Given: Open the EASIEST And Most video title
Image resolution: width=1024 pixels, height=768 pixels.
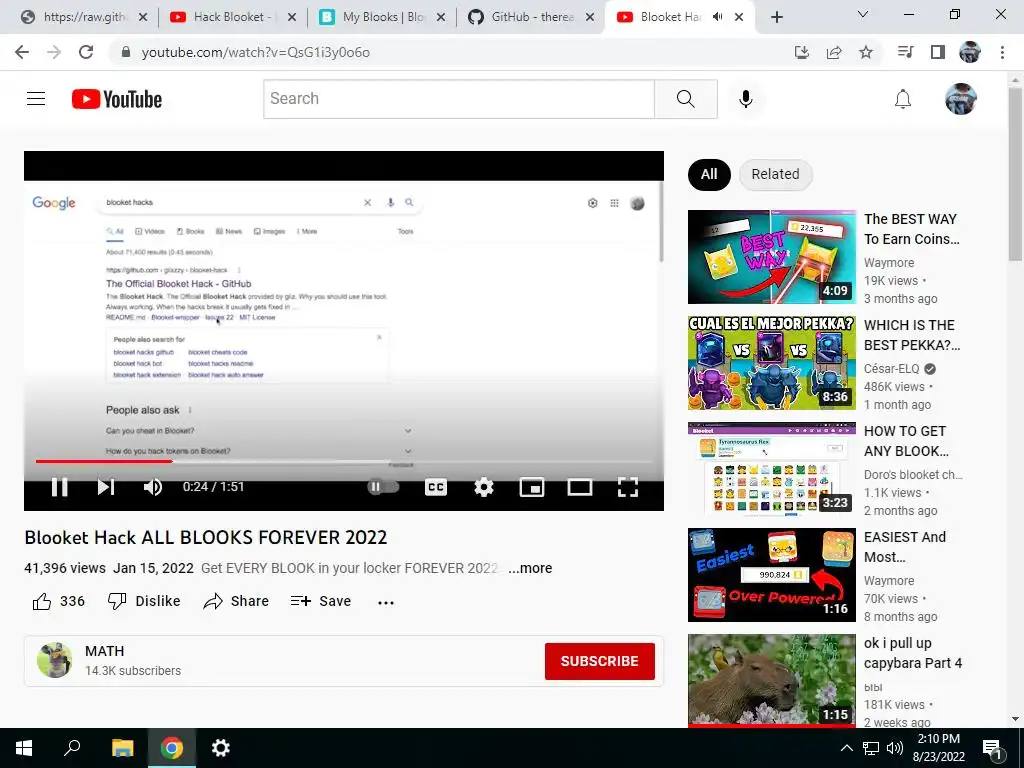Looking at the screenshot, I should 904,547.
